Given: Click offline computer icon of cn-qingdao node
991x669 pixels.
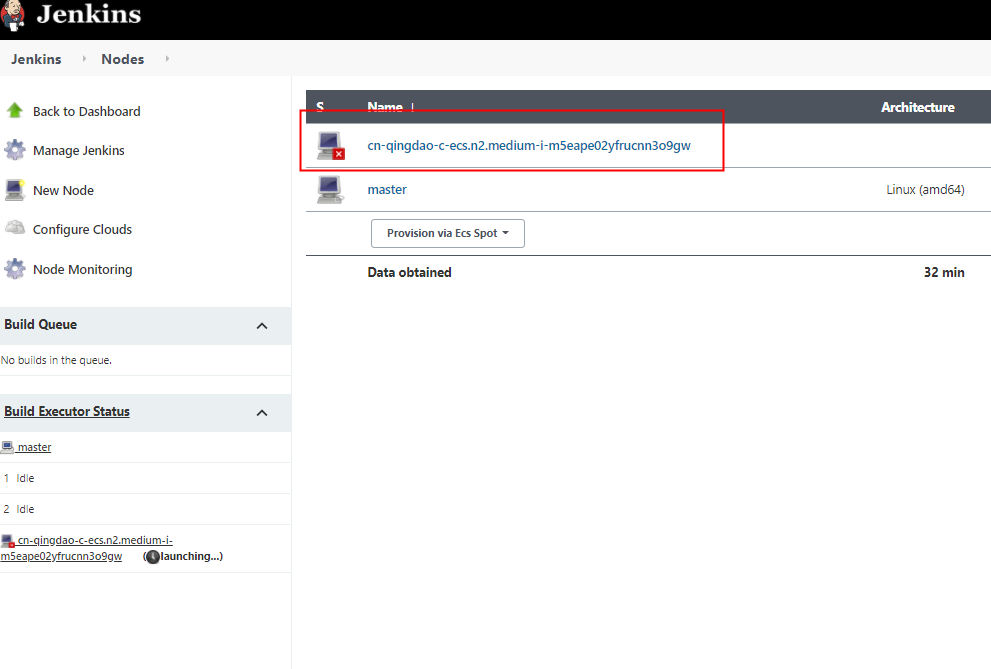Looking at the screenshot, I should pyautogui.click(x=331, y=145).
